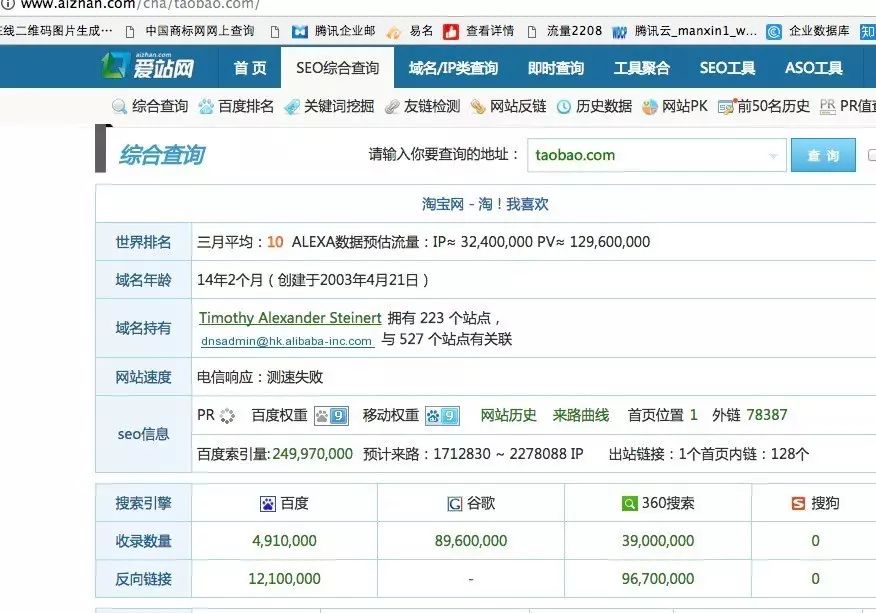876x613 pixels.
Task: Open the 网站历史 link
Action: [x=508, y=415]
